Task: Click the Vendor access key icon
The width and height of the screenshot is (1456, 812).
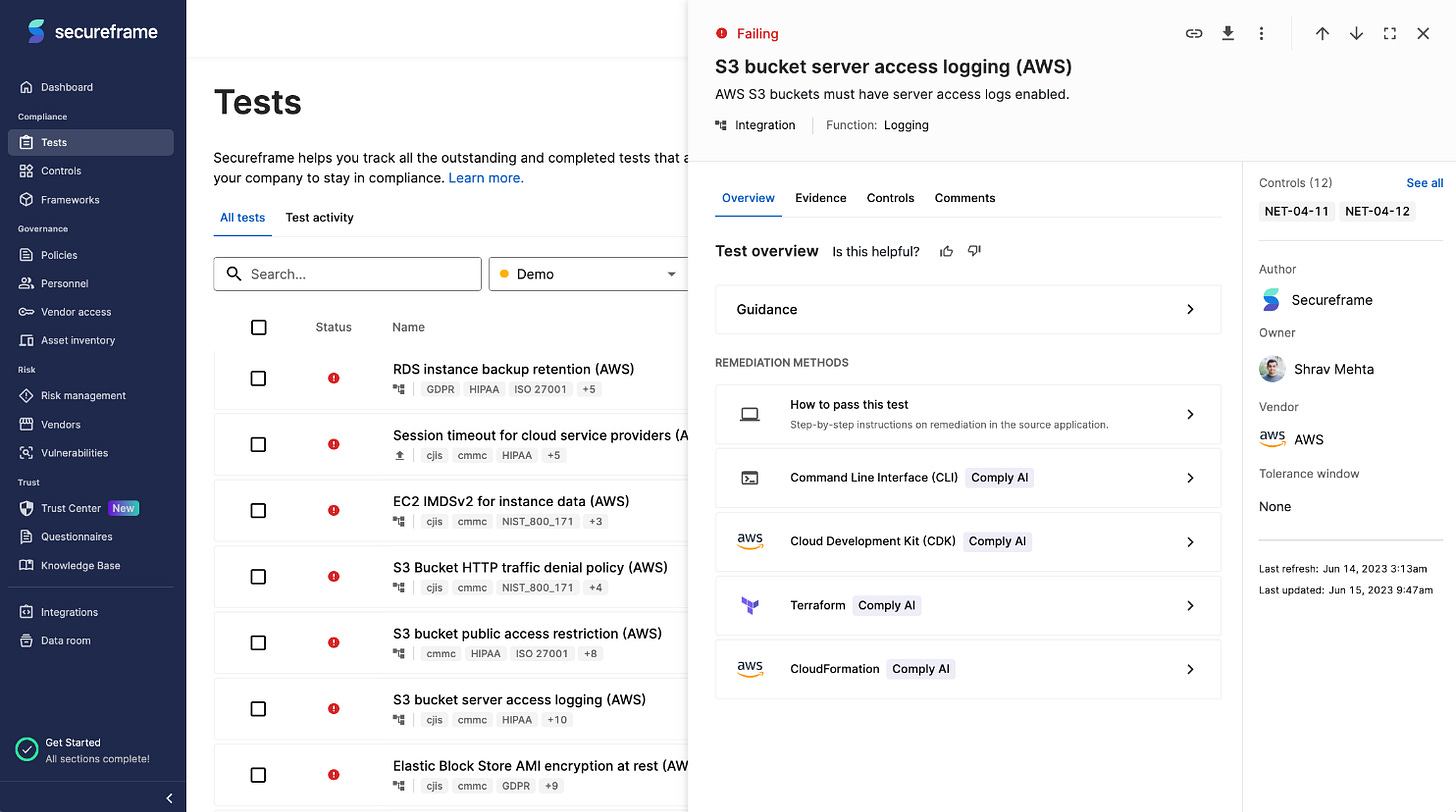Action: click(x=27, y=312)
